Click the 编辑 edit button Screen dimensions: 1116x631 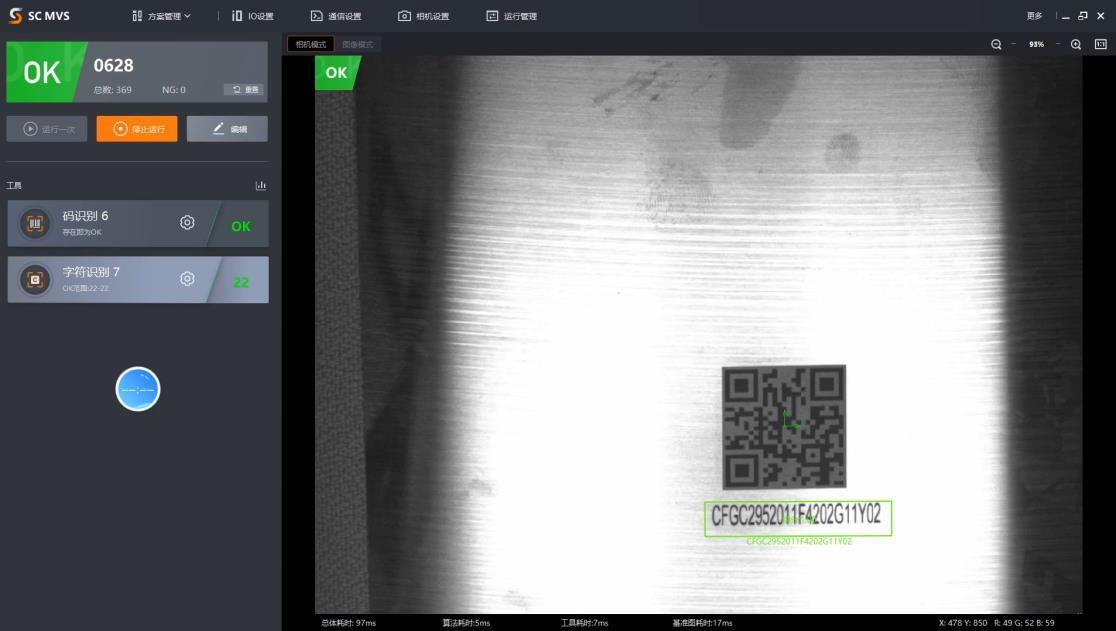tap(227, 129)
